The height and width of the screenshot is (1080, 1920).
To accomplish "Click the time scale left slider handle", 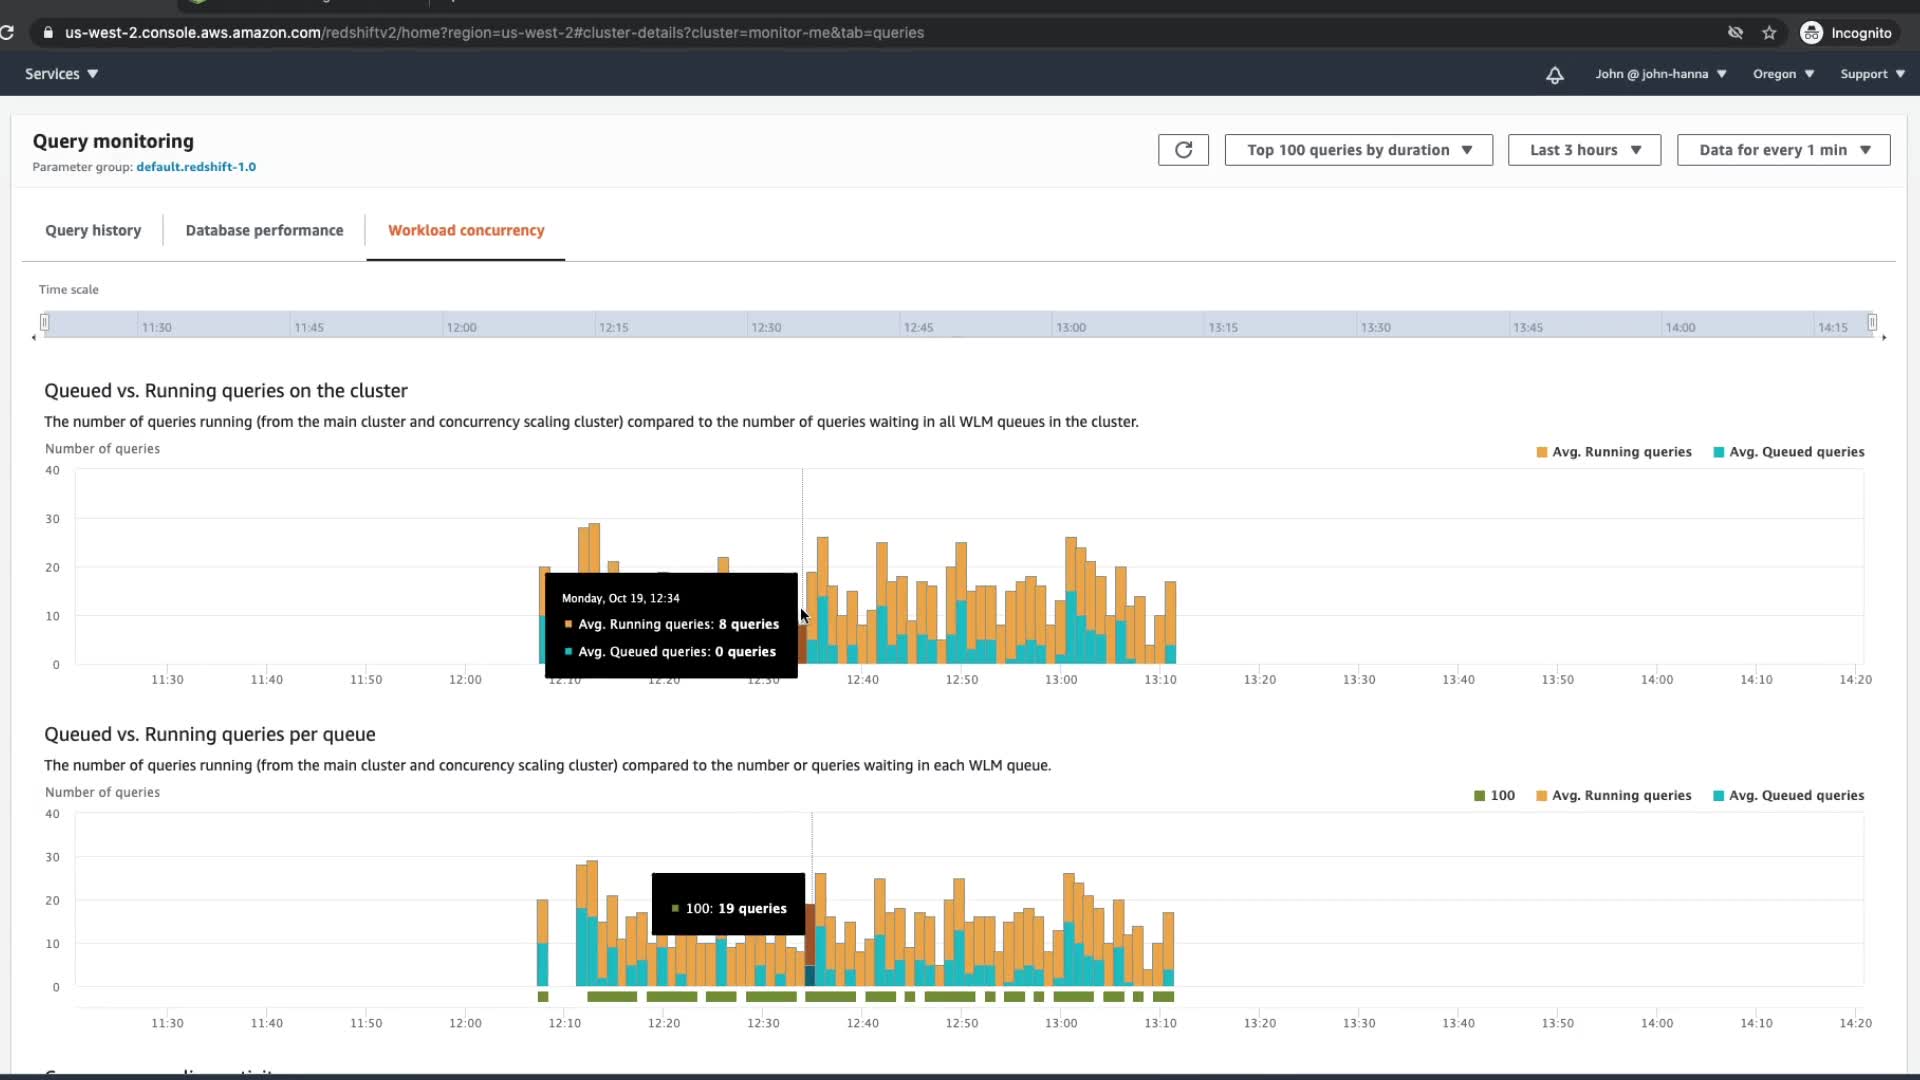I will (45, 322).
